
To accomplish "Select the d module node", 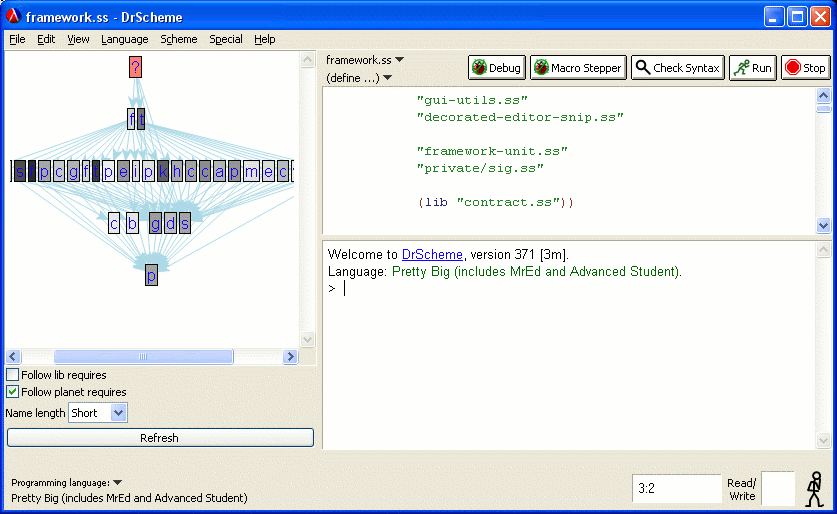I will [170, 223].
